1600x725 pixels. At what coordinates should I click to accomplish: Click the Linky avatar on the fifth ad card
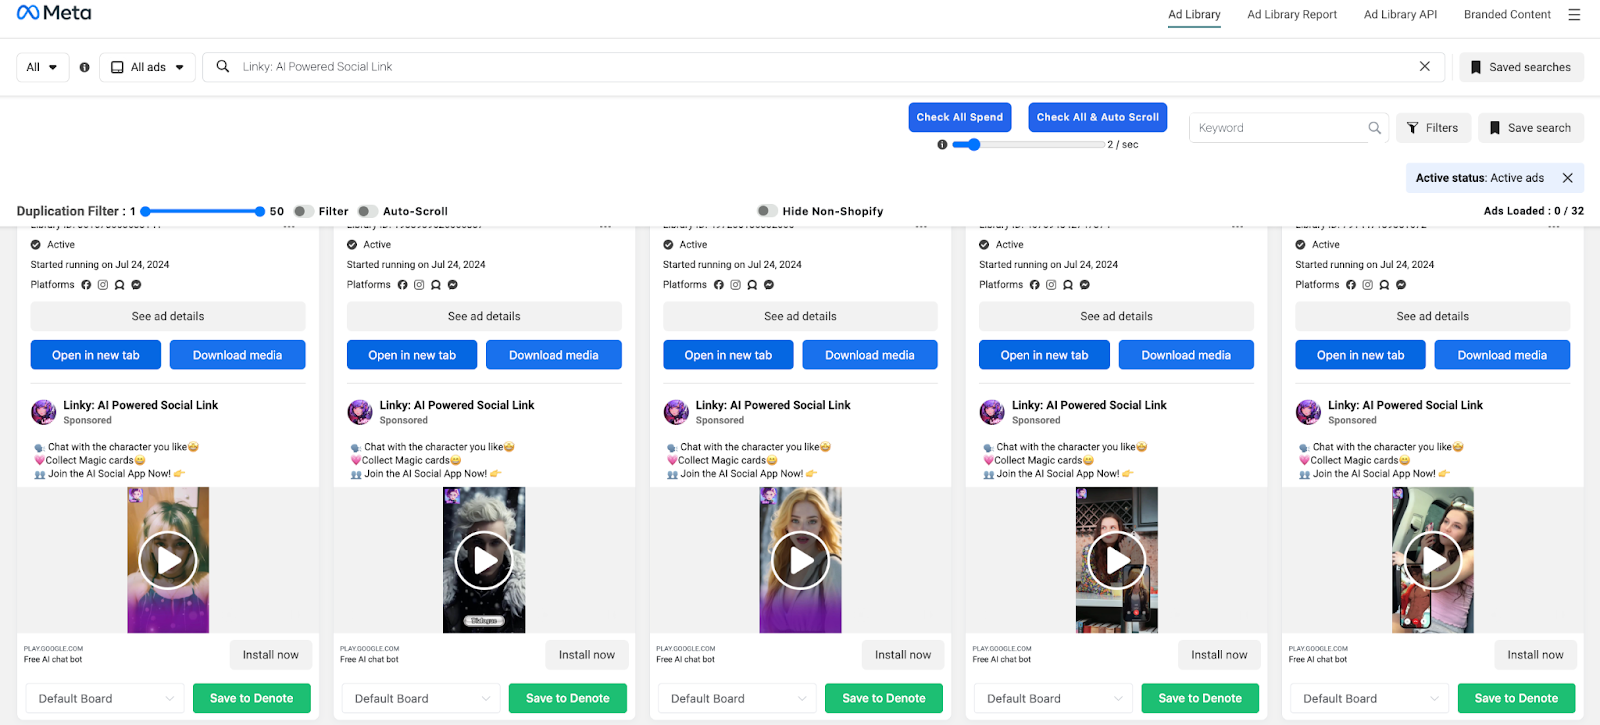(x=1308, y=412)
